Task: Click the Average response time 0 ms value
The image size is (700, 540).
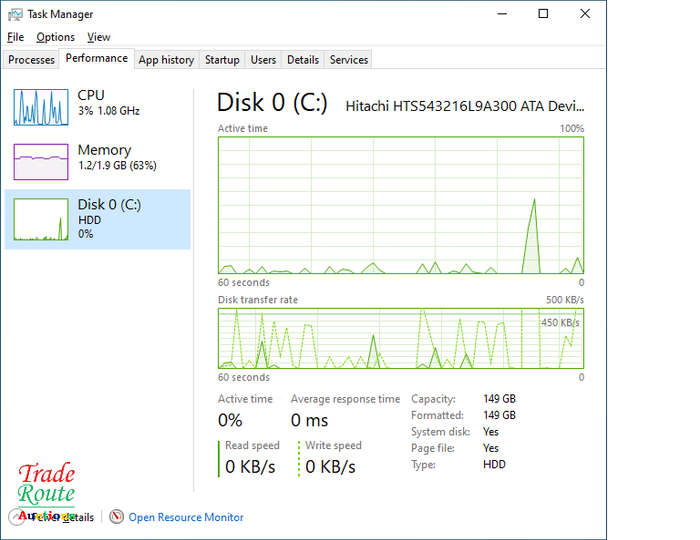Action: 309,420
